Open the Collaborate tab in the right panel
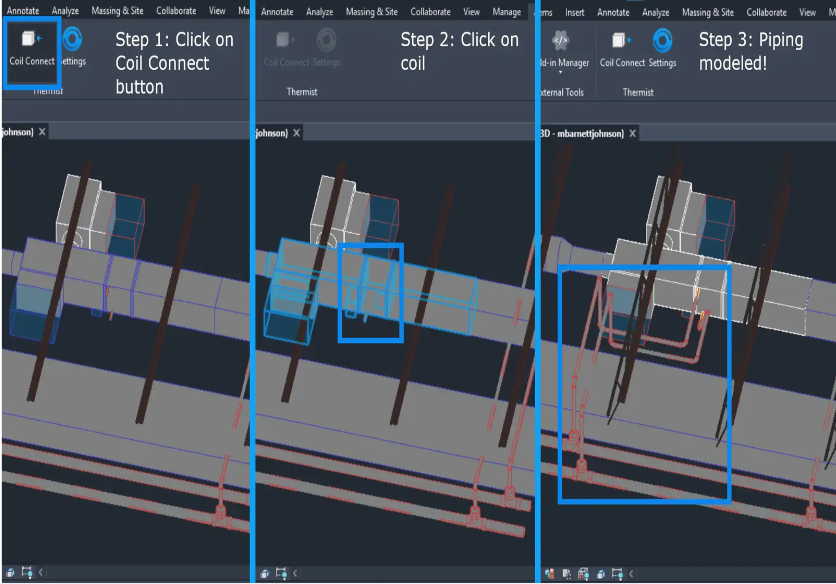Viewport: 836px width, 584px height. pos(766,12)
